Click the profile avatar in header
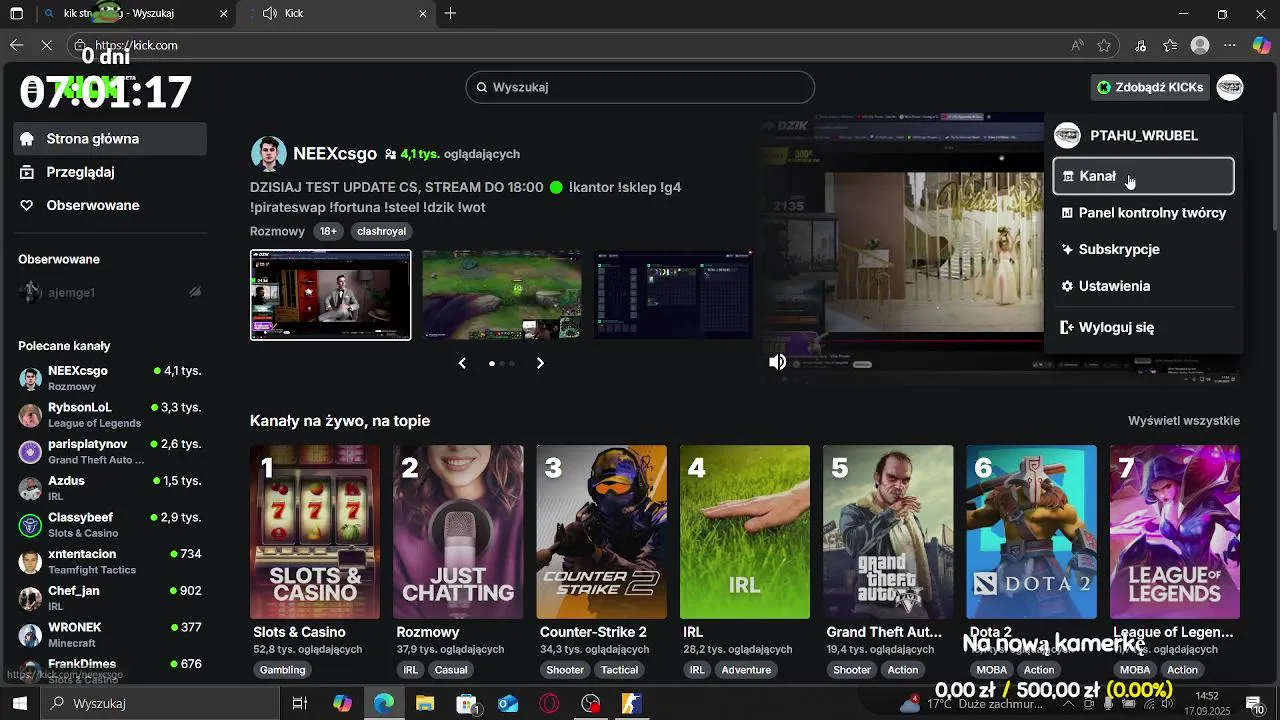 tap(1229, 87)
